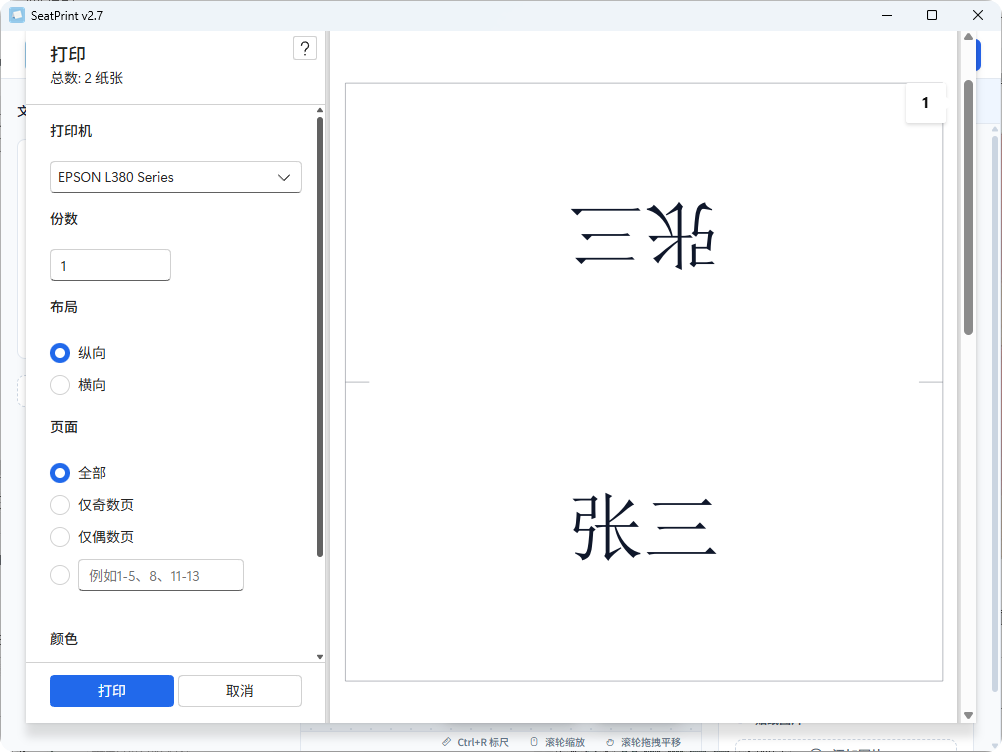Click the copies field showing 1

pos(111,265)
